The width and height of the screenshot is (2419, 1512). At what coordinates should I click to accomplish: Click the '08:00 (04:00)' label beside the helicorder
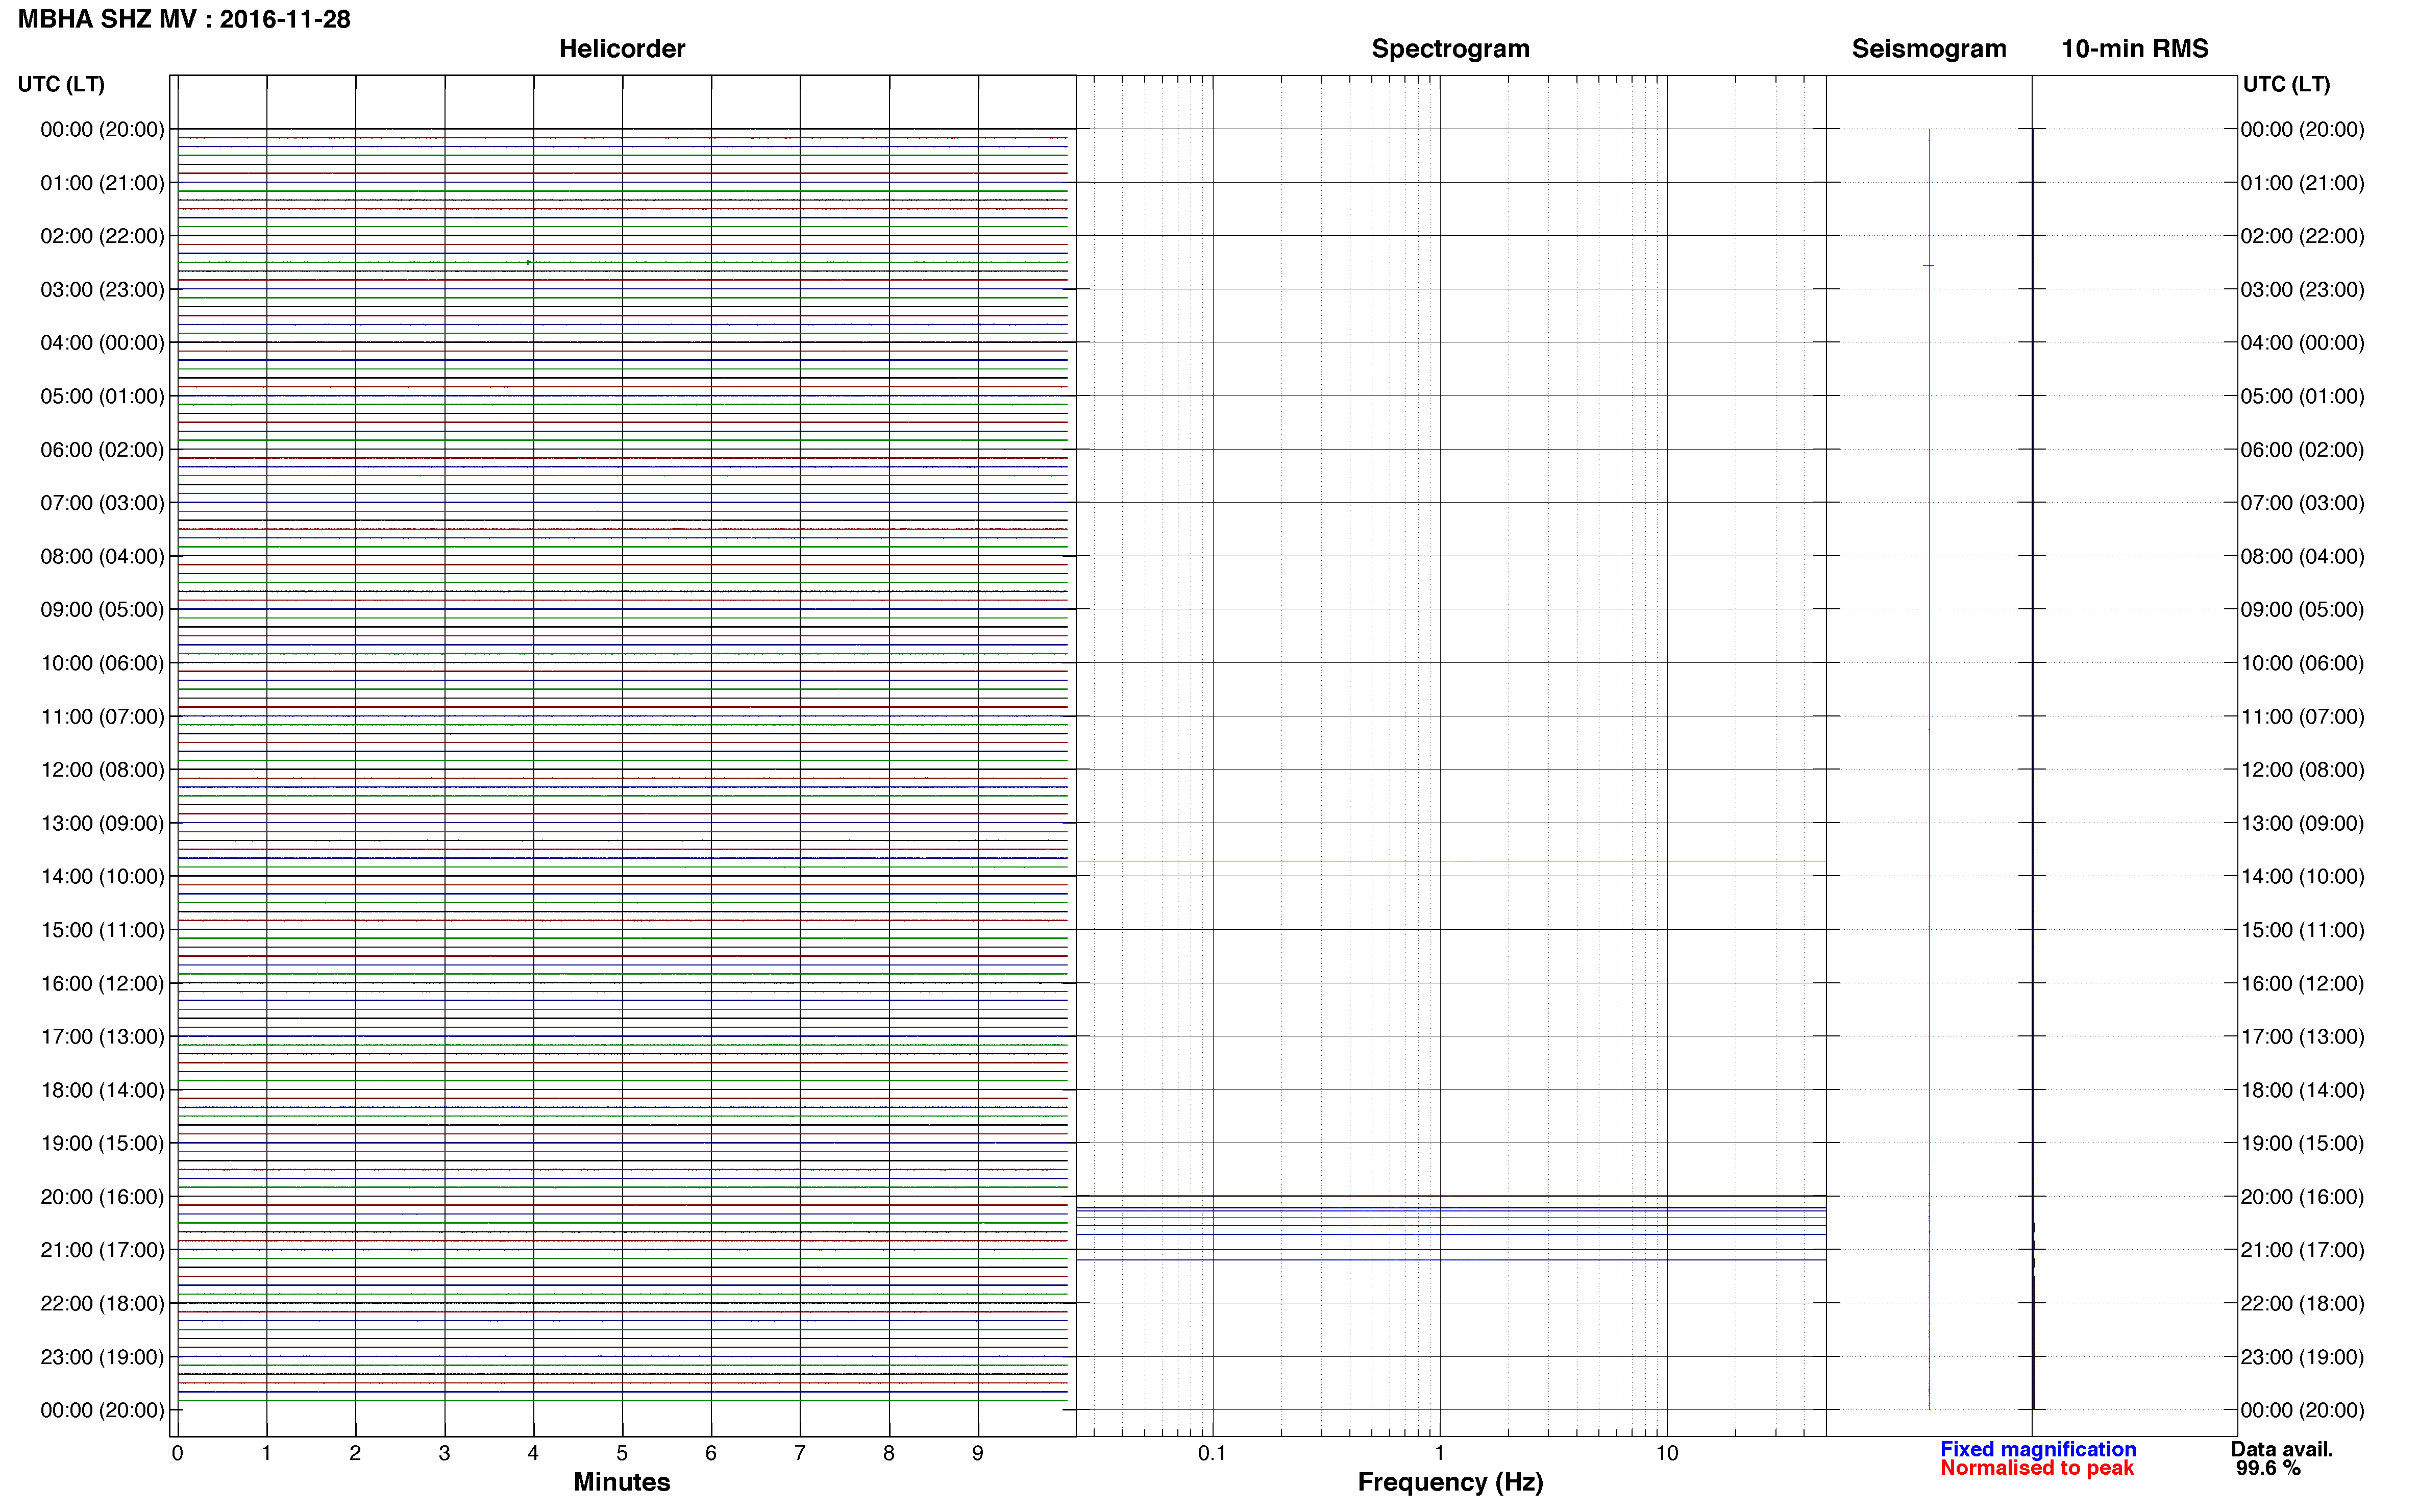tap(102, 556)
